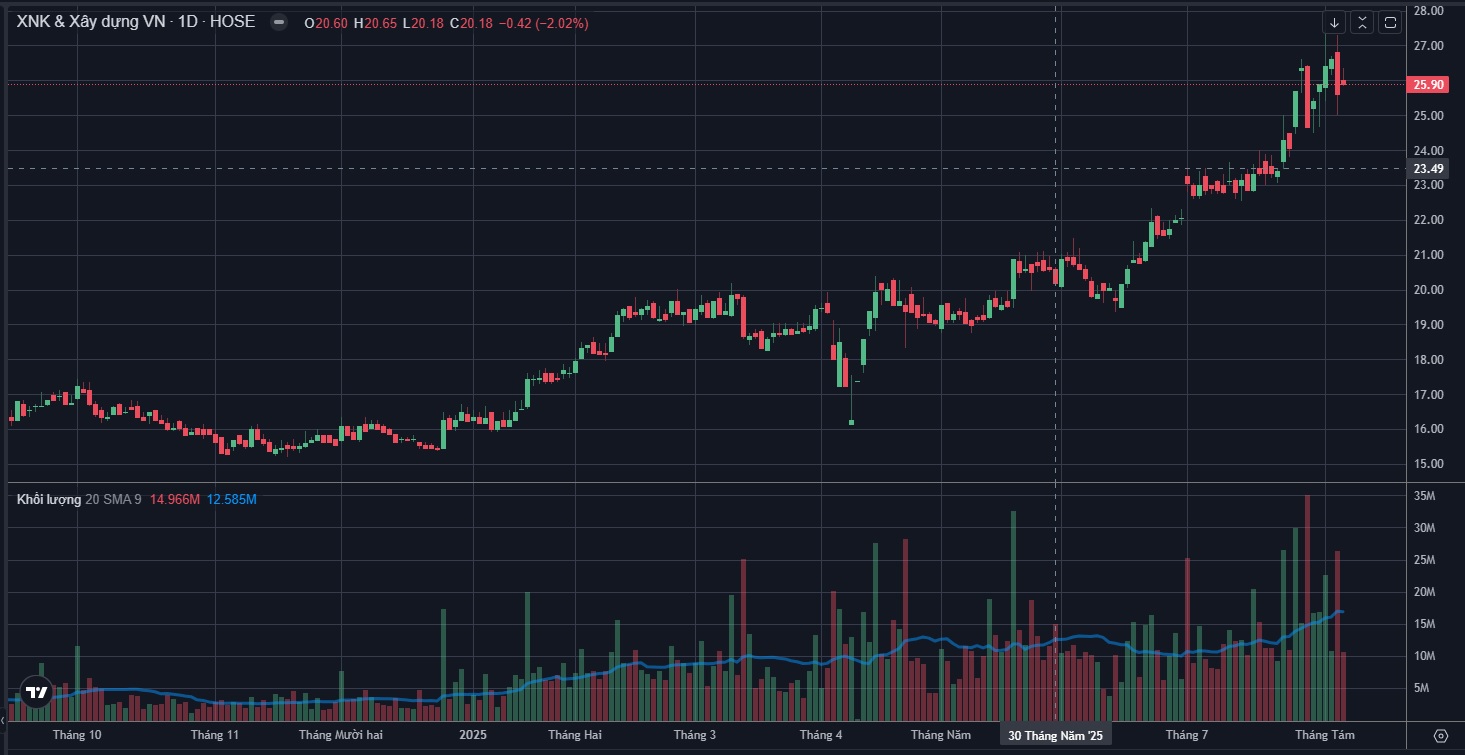Image resolution: width=1465 pixels, height=755 pixels.
Task: Click the XNK & Xây dựng VN title
Action: 88,21
